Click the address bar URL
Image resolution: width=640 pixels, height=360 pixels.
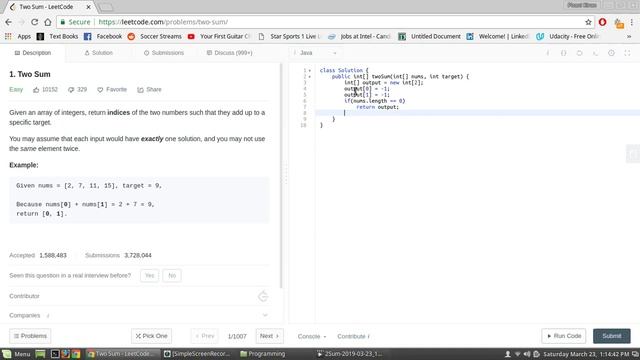(x=163, y=22)
